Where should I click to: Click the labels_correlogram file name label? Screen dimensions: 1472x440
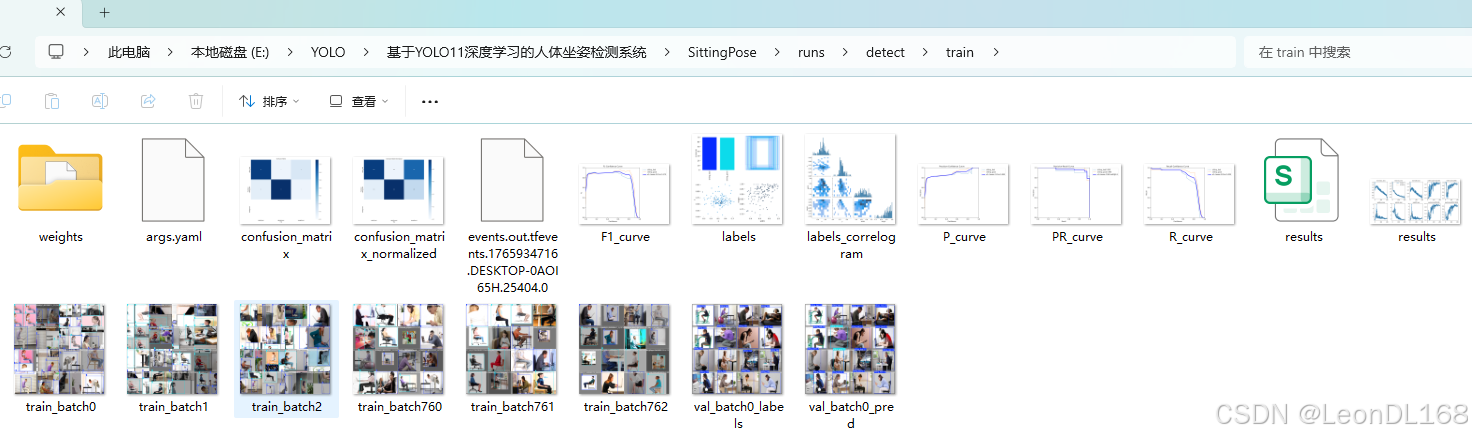pyautogui.click(x=851, y=245)
